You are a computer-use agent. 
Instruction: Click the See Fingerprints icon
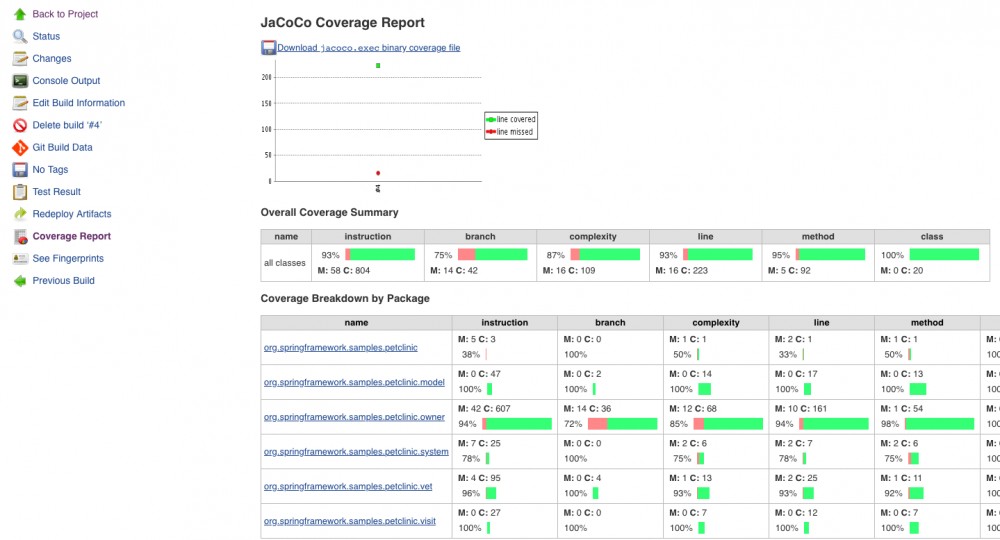click(20, 258)
